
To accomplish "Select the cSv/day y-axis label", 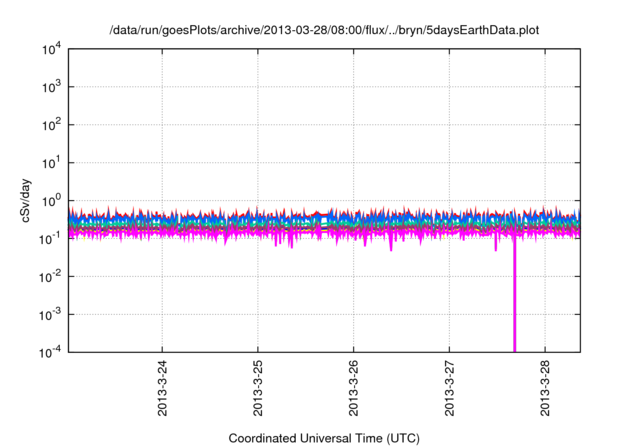I will [26, 200].
